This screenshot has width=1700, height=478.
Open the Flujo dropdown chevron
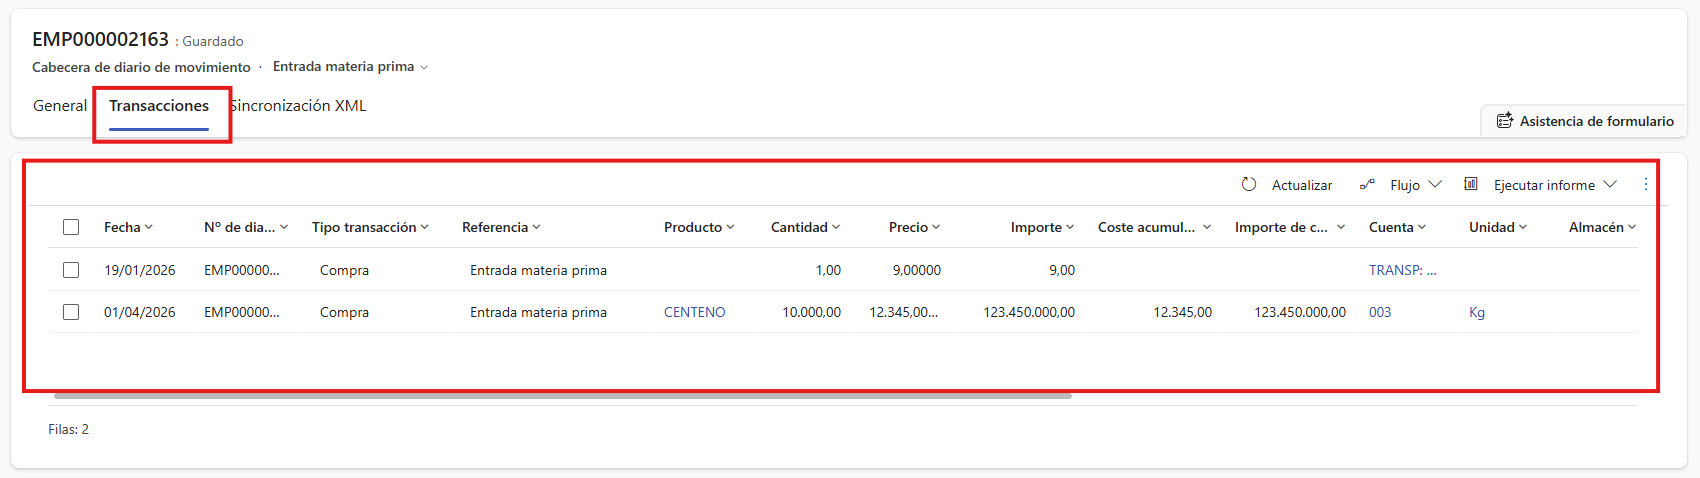(1435, 185)
